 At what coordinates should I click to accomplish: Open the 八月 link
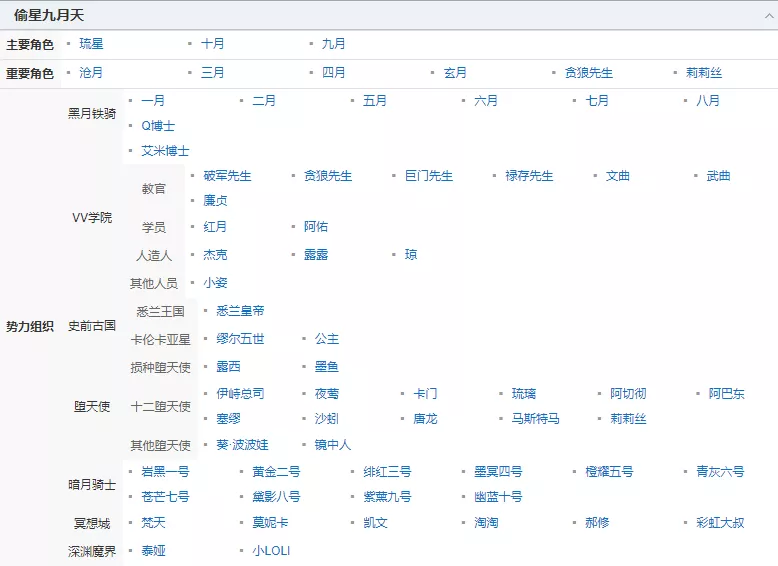[708, 101]
